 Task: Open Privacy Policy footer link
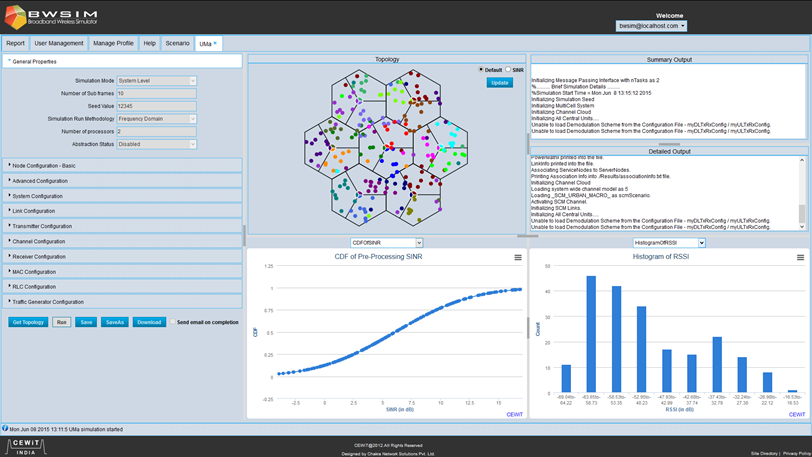tap(796, 453)
